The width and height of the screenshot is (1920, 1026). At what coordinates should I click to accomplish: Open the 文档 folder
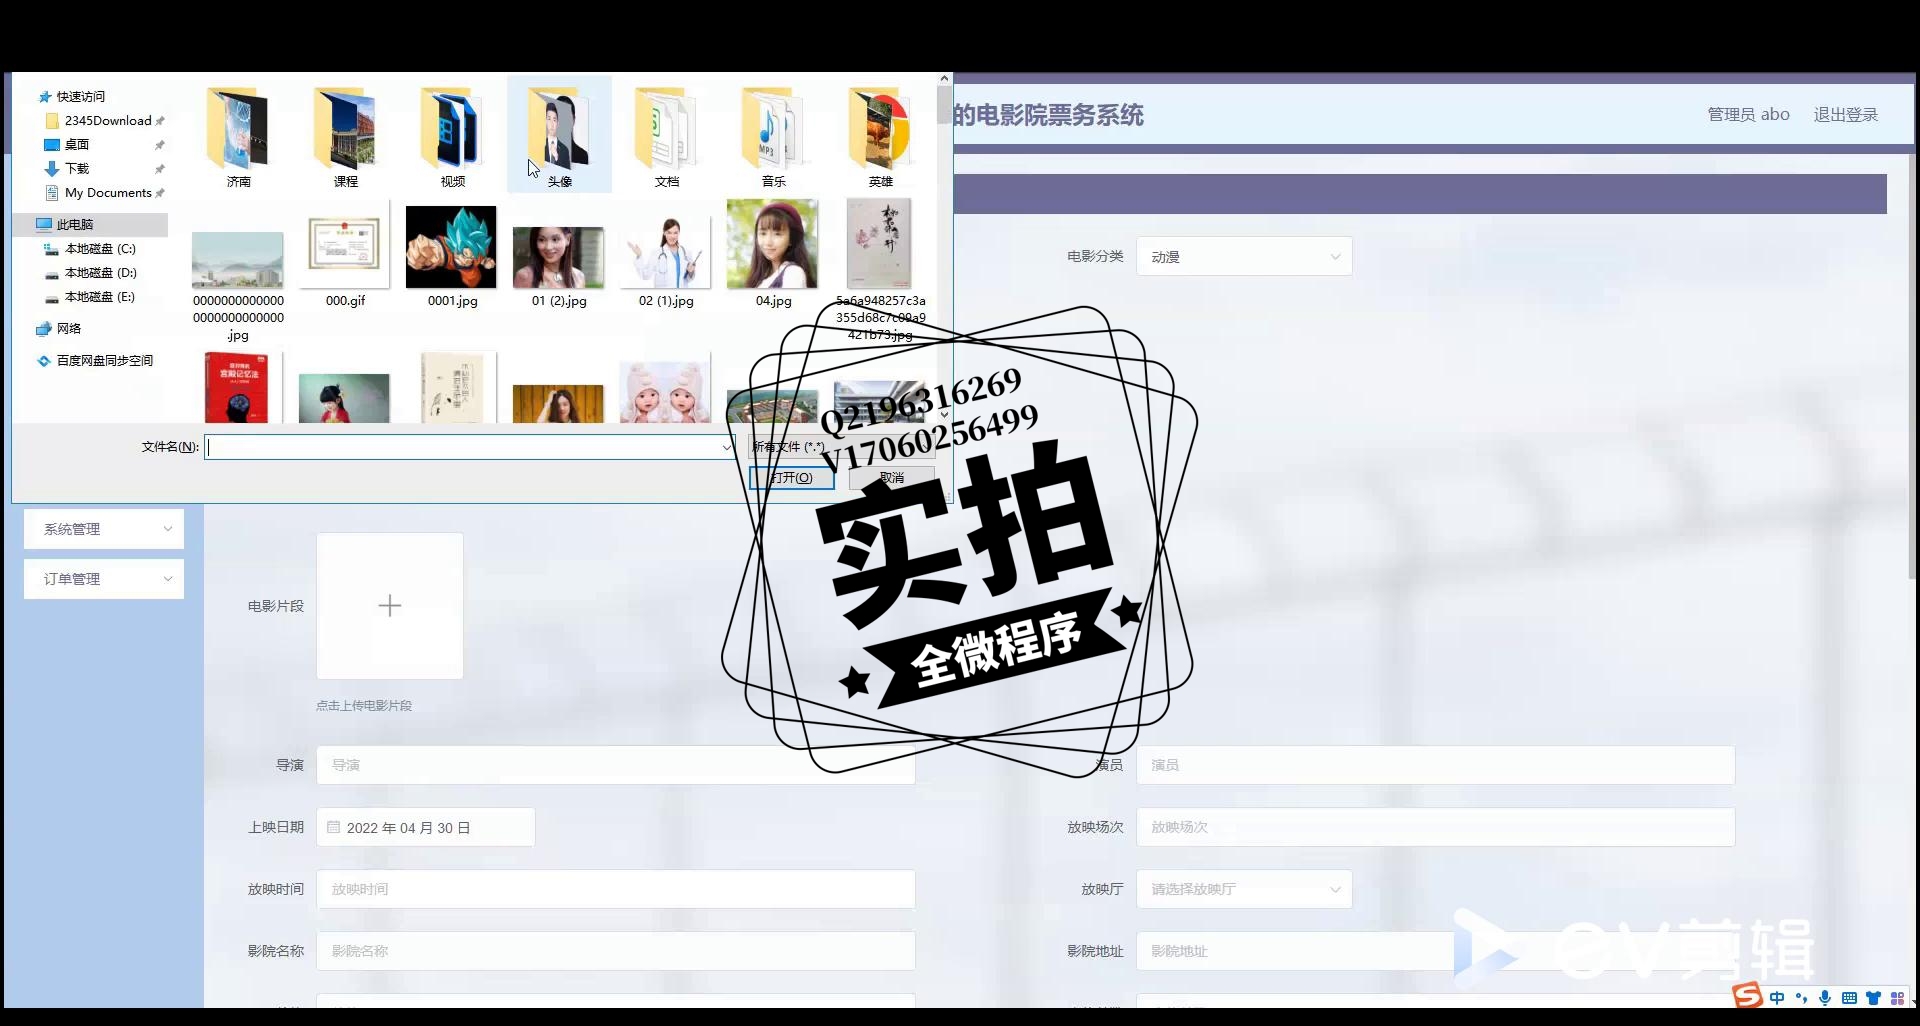click(666, 135)
